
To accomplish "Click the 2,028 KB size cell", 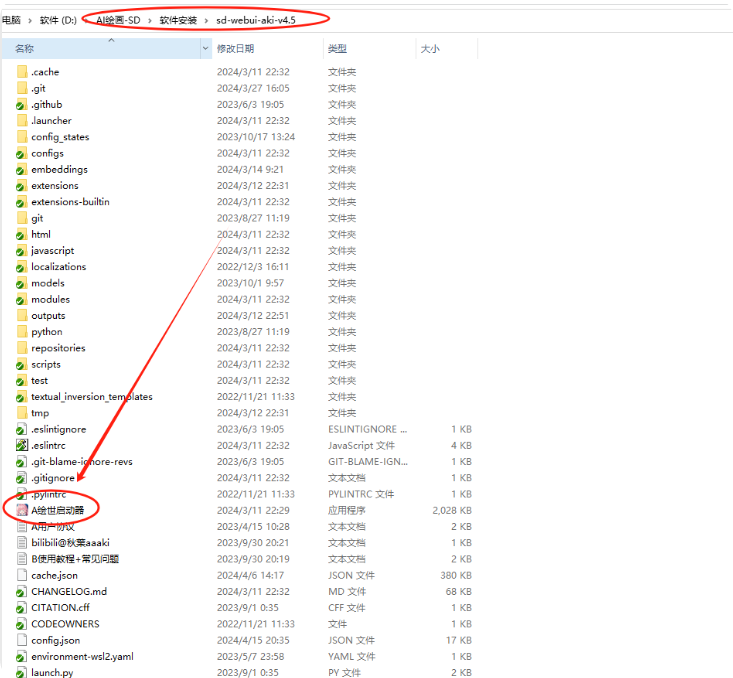I will coord(452,511).
